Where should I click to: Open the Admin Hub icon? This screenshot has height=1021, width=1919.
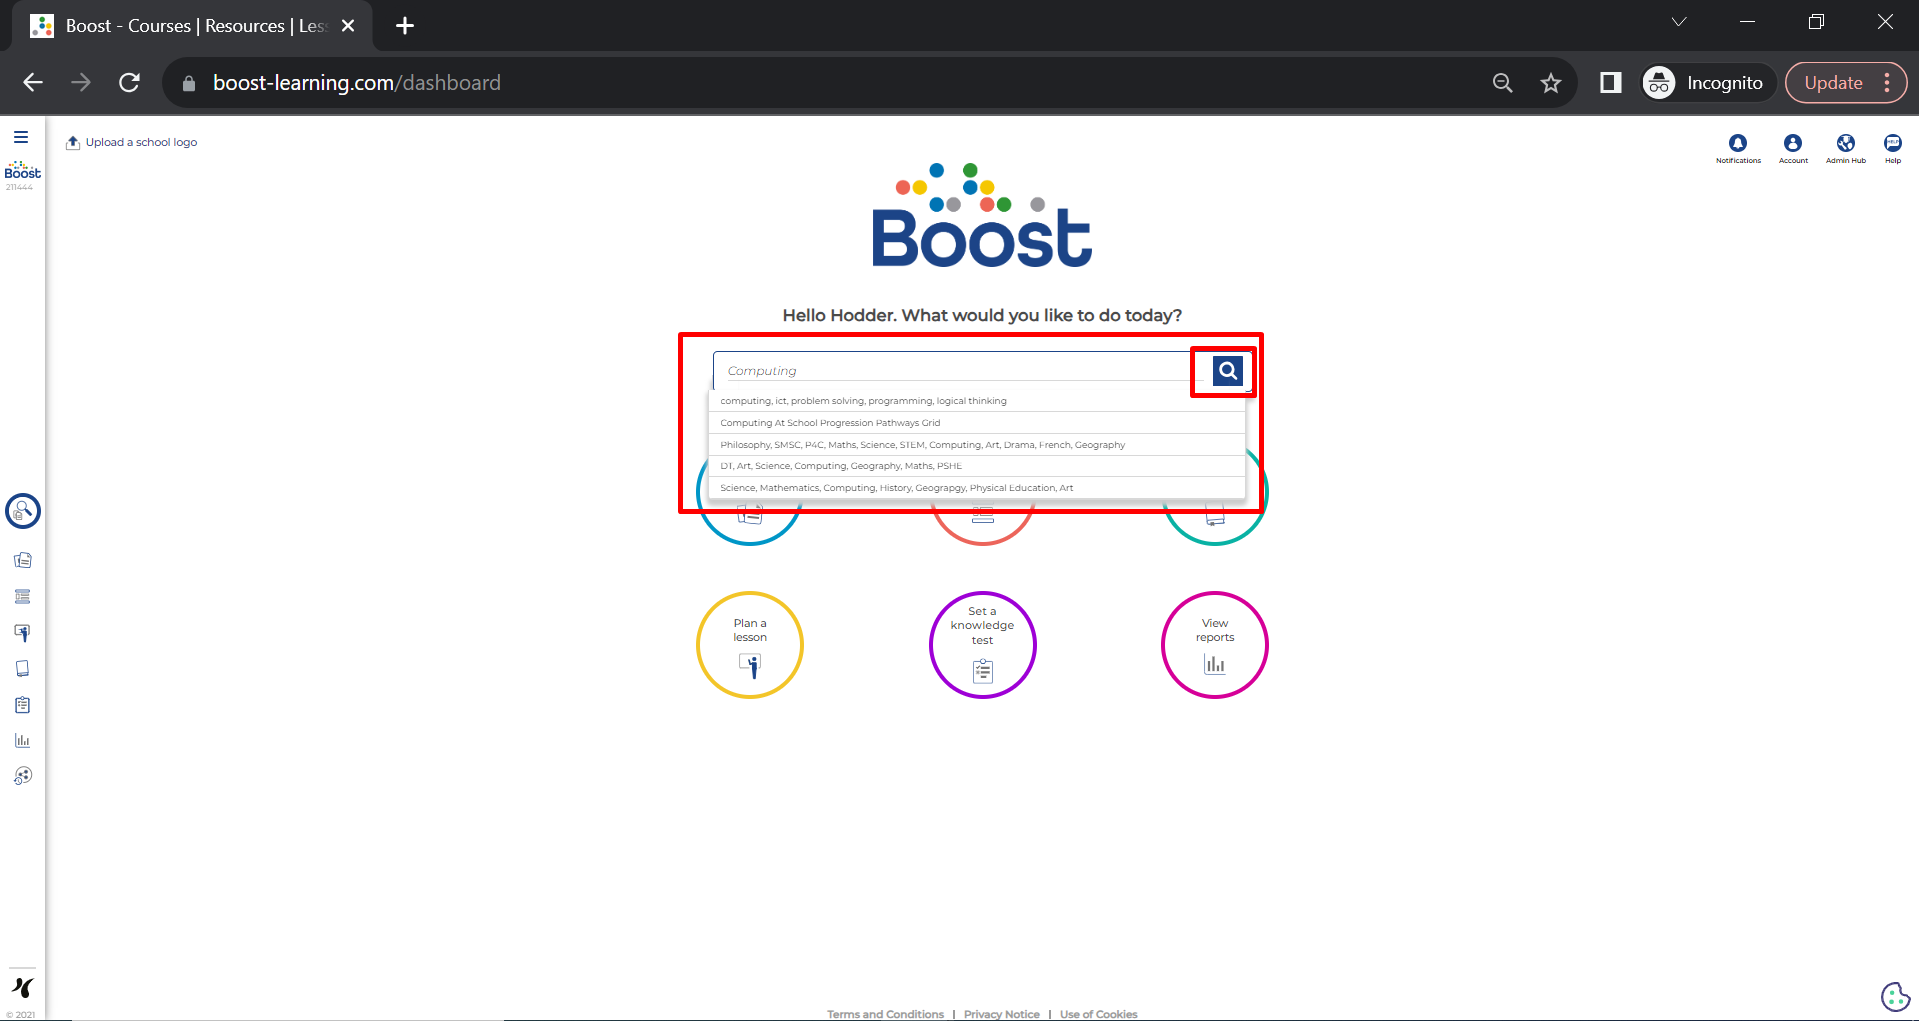pyautogui.click(x=1845, y=144)
